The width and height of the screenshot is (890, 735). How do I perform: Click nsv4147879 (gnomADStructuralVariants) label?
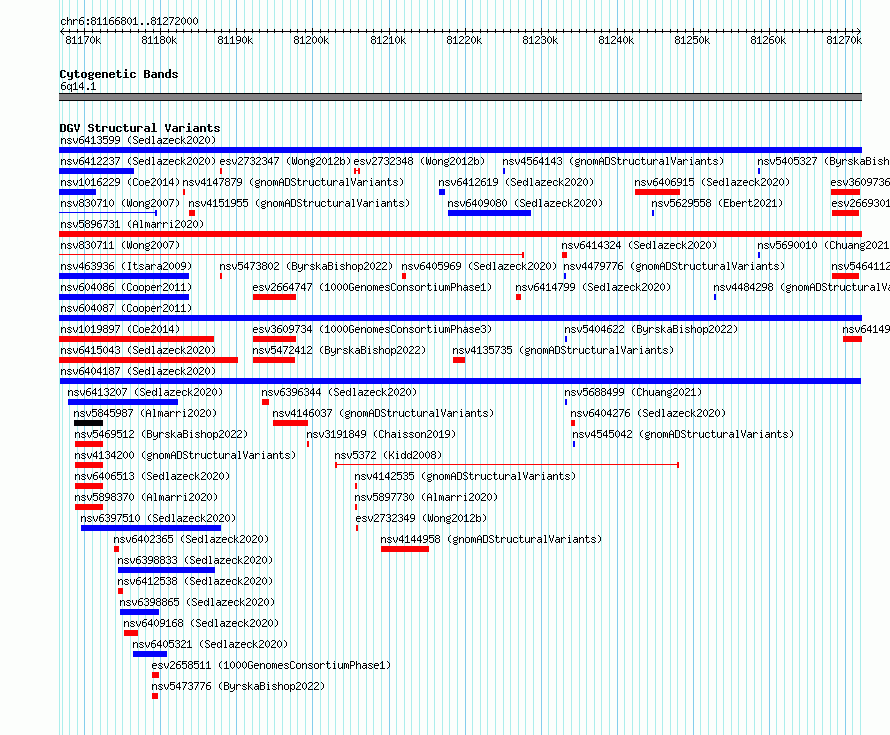(293, 182)
